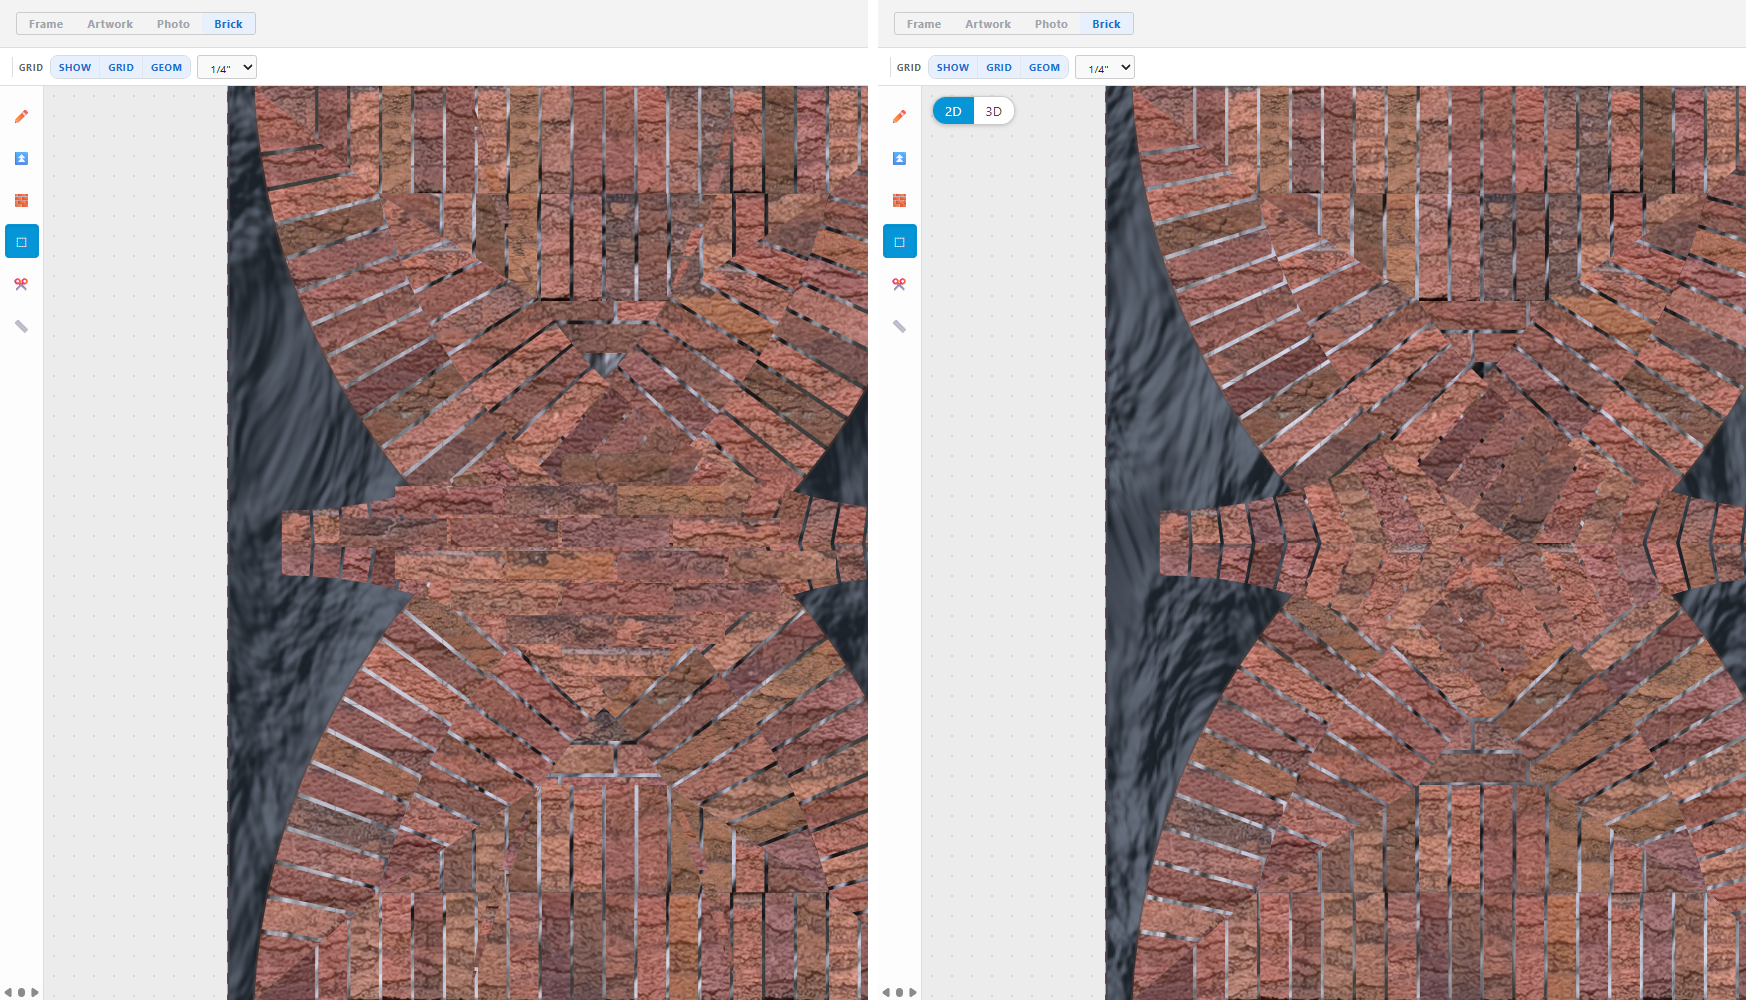Toggle SHOW grid option in left panel
The image size is (1746, 1000).
click(75, 67)
